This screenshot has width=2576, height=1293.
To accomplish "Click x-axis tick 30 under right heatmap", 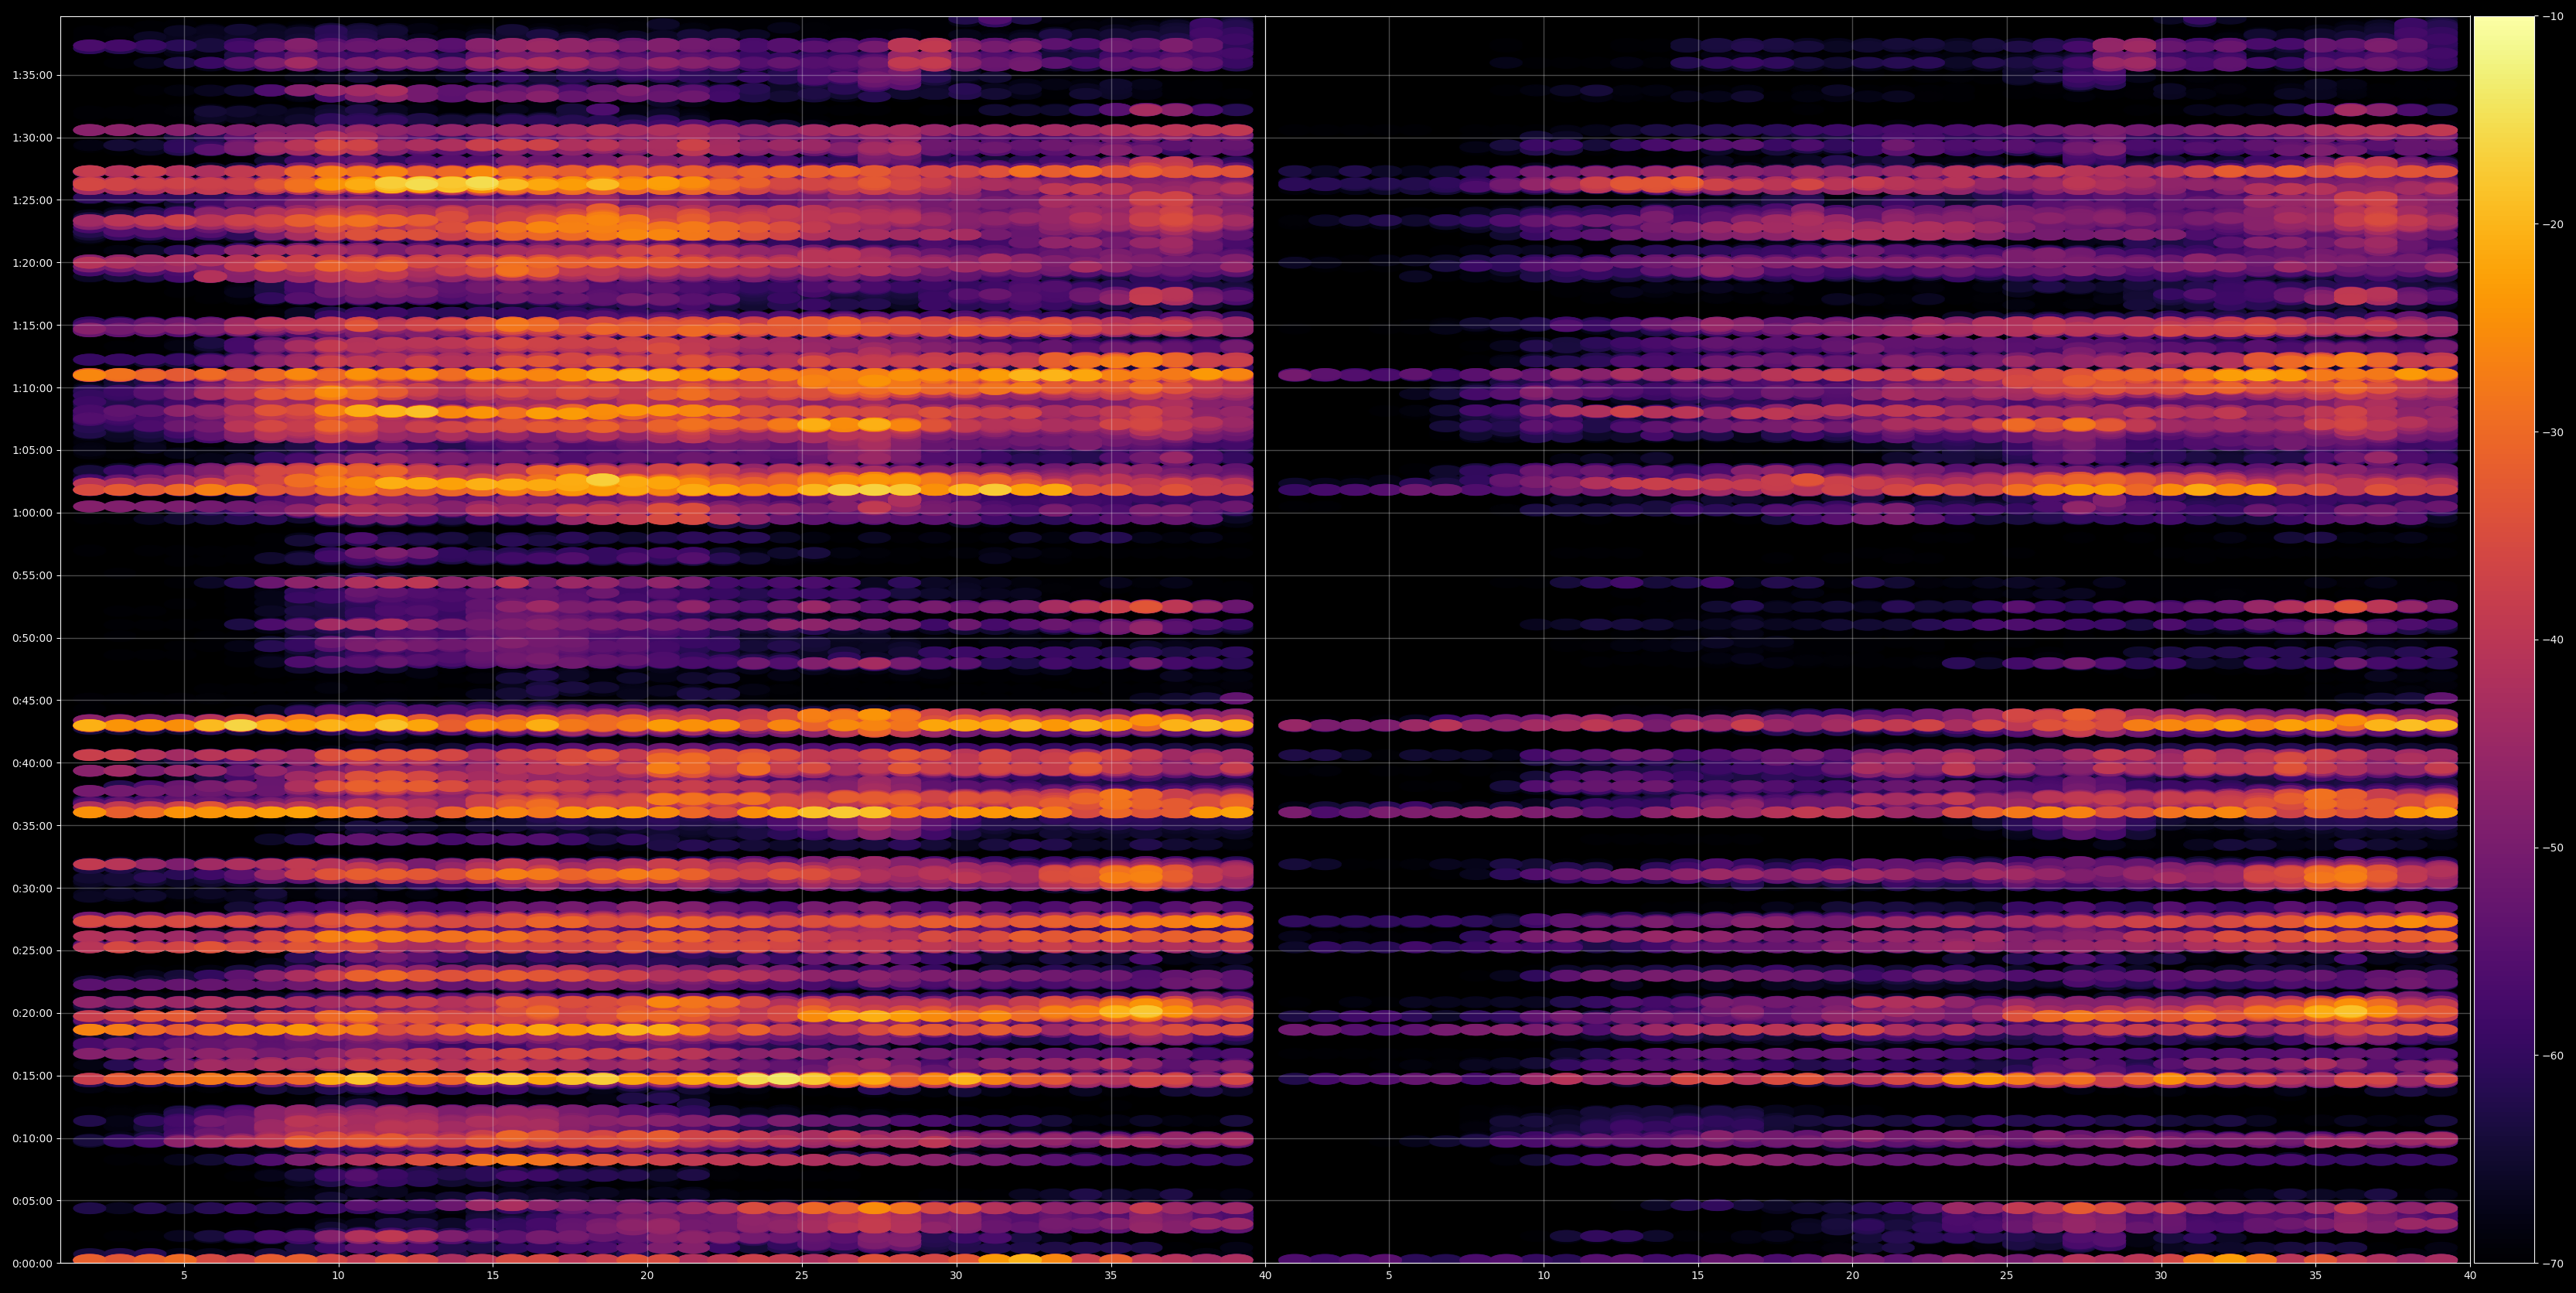I will coord(2161,1275).
